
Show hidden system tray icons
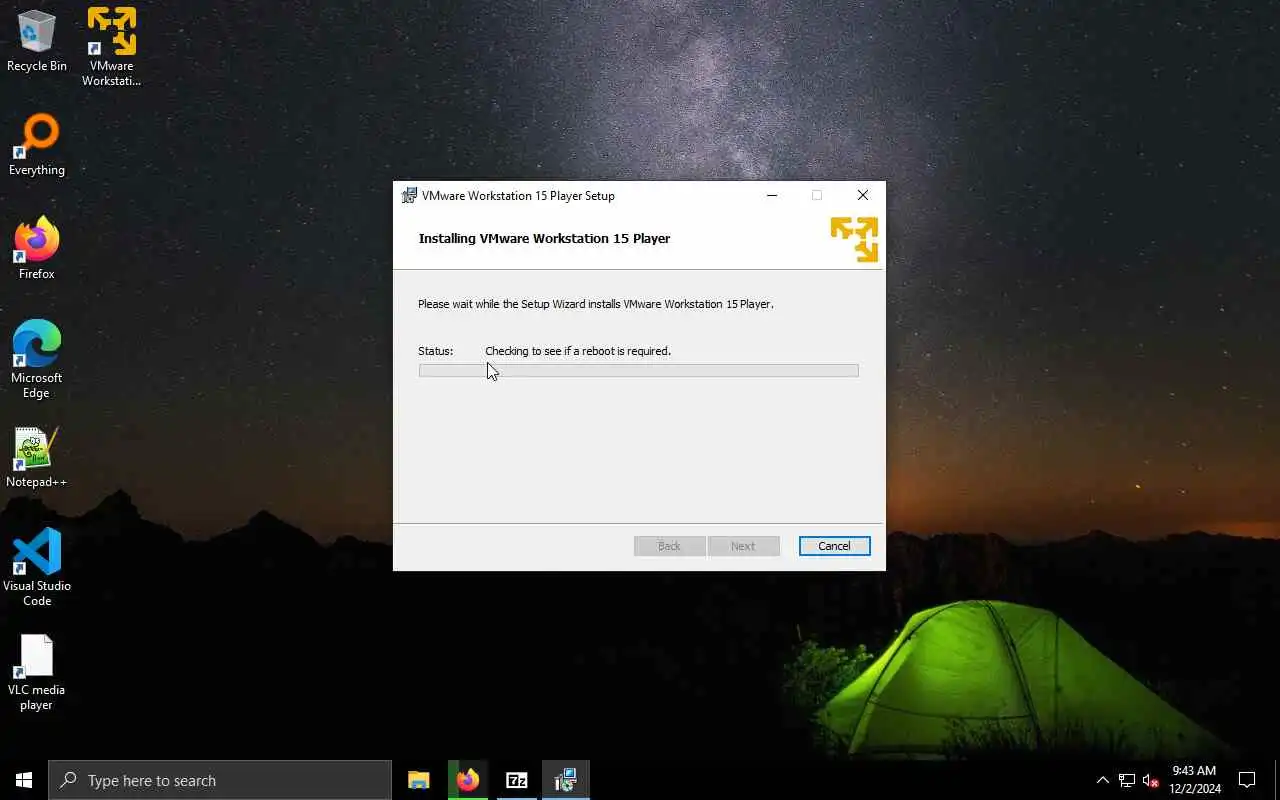click(x=1103, y=780)
